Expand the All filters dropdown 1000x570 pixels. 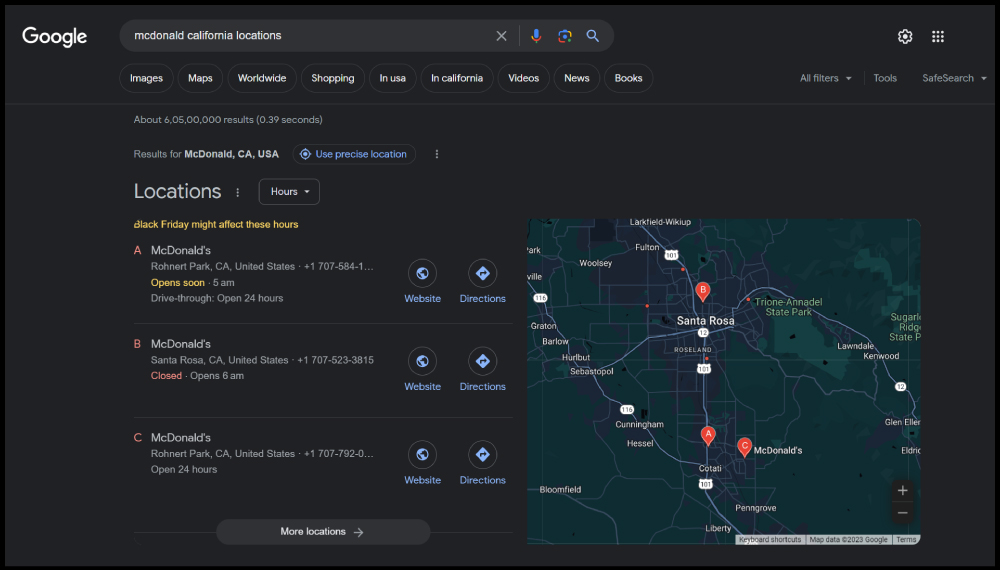pos(826,78)
